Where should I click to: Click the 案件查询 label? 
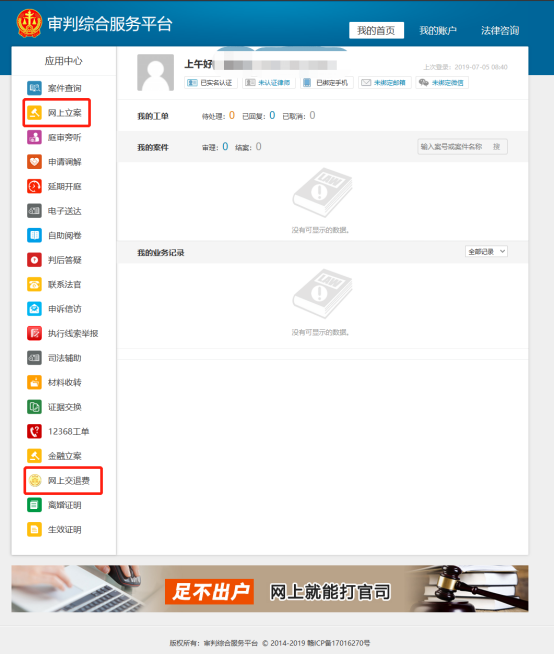pos(65,88)
